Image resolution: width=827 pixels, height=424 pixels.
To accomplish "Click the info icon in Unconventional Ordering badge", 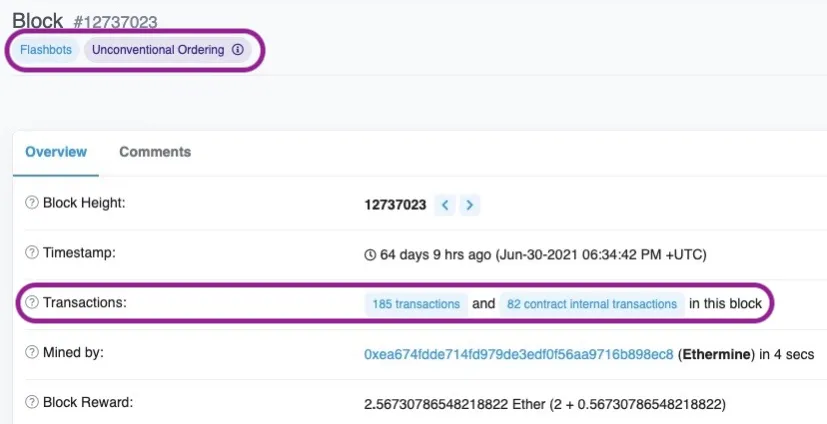I will (x=237, y=50).
